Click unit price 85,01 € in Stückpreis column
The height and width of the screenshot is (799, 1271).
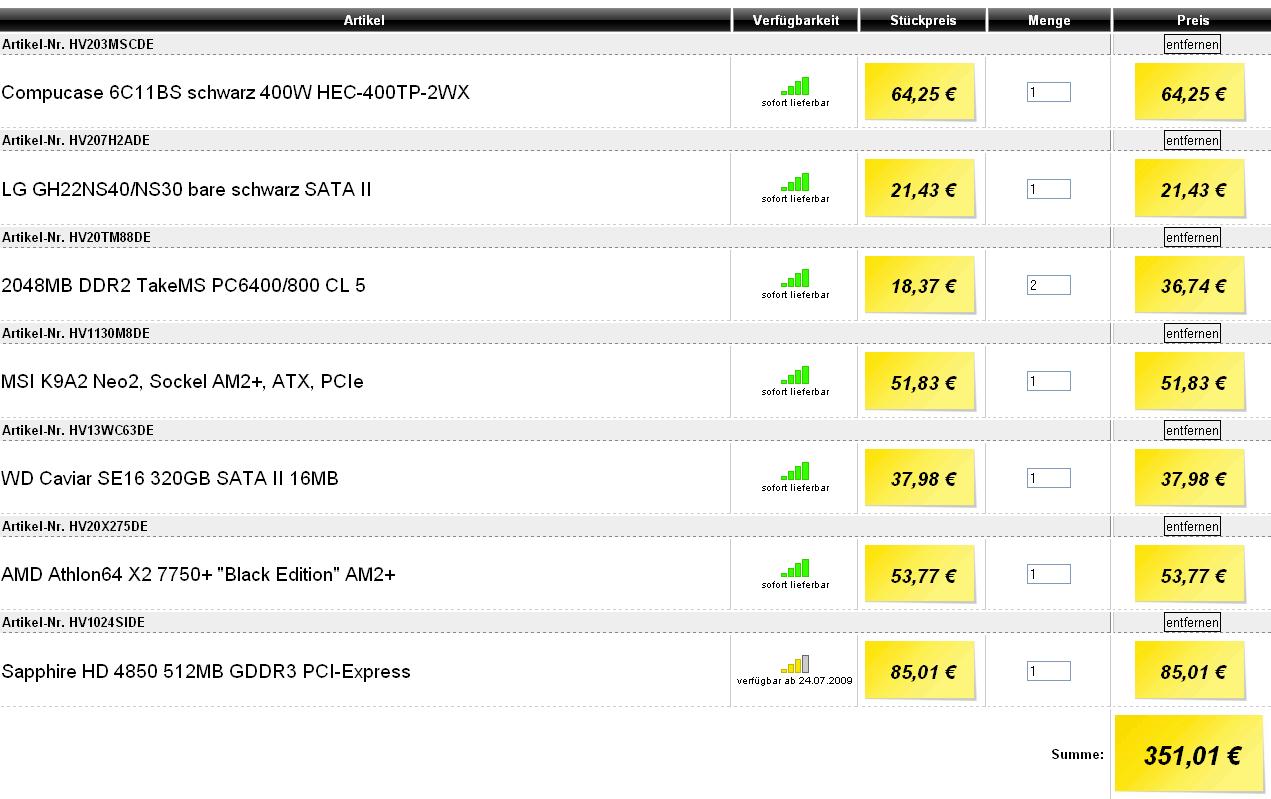920,671
